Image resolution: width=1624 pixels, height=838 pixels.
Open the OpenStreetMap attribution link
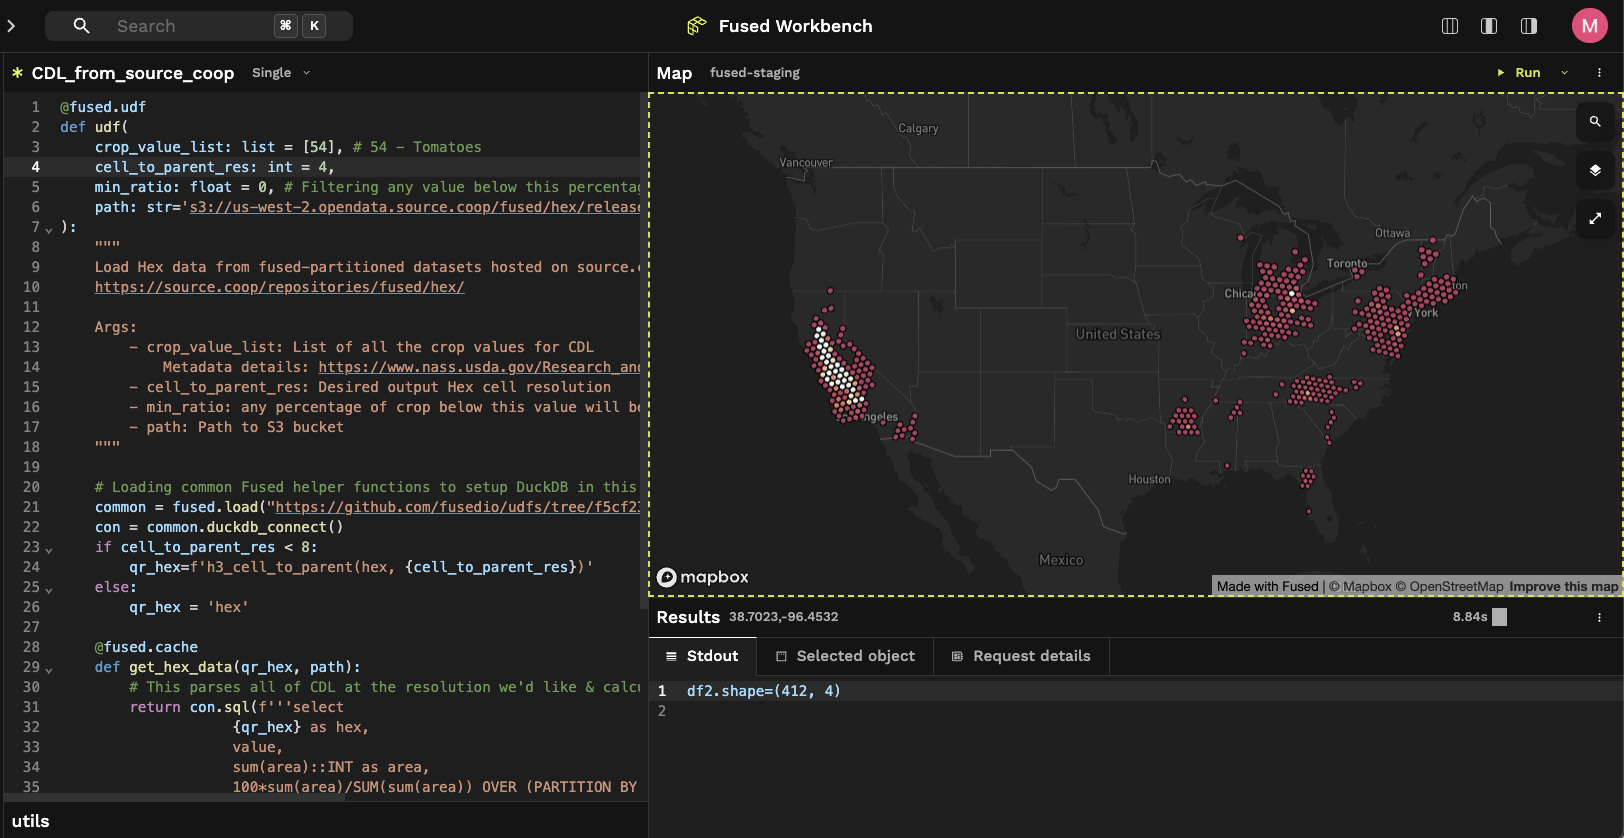[x=1449, y=587]
